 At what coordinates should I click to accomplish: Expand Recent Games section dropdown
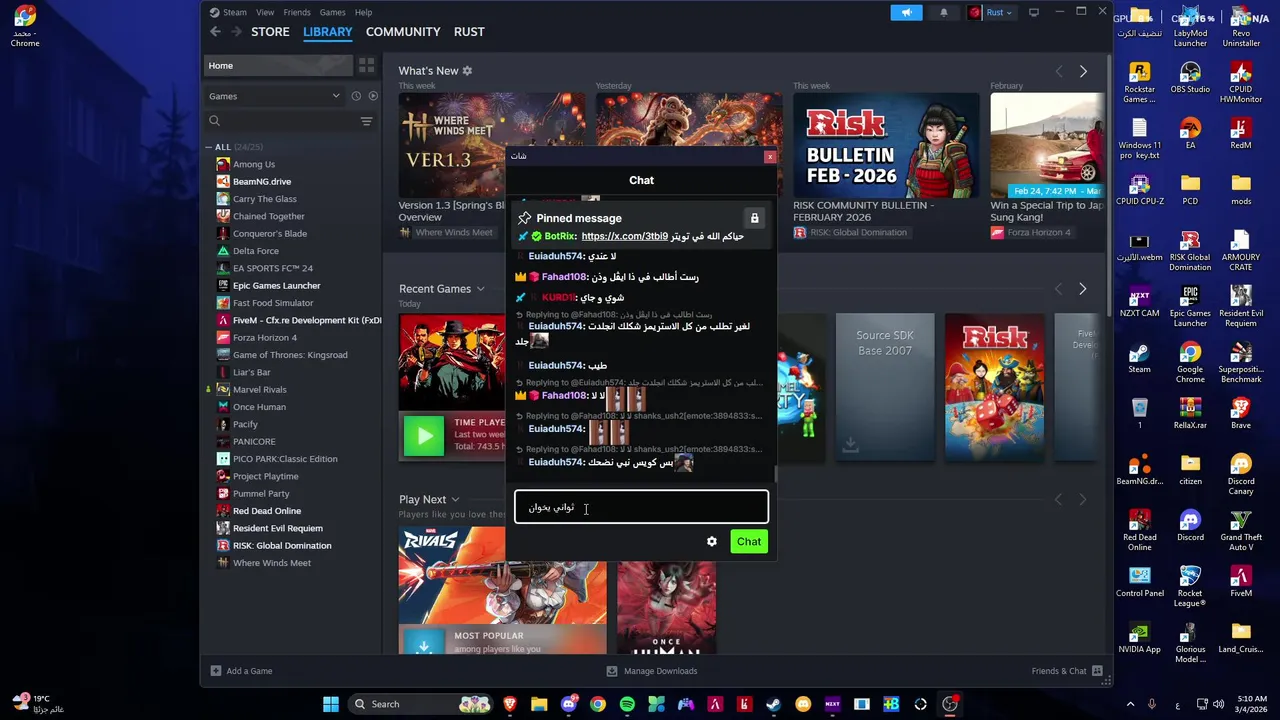tap(480, 289)
